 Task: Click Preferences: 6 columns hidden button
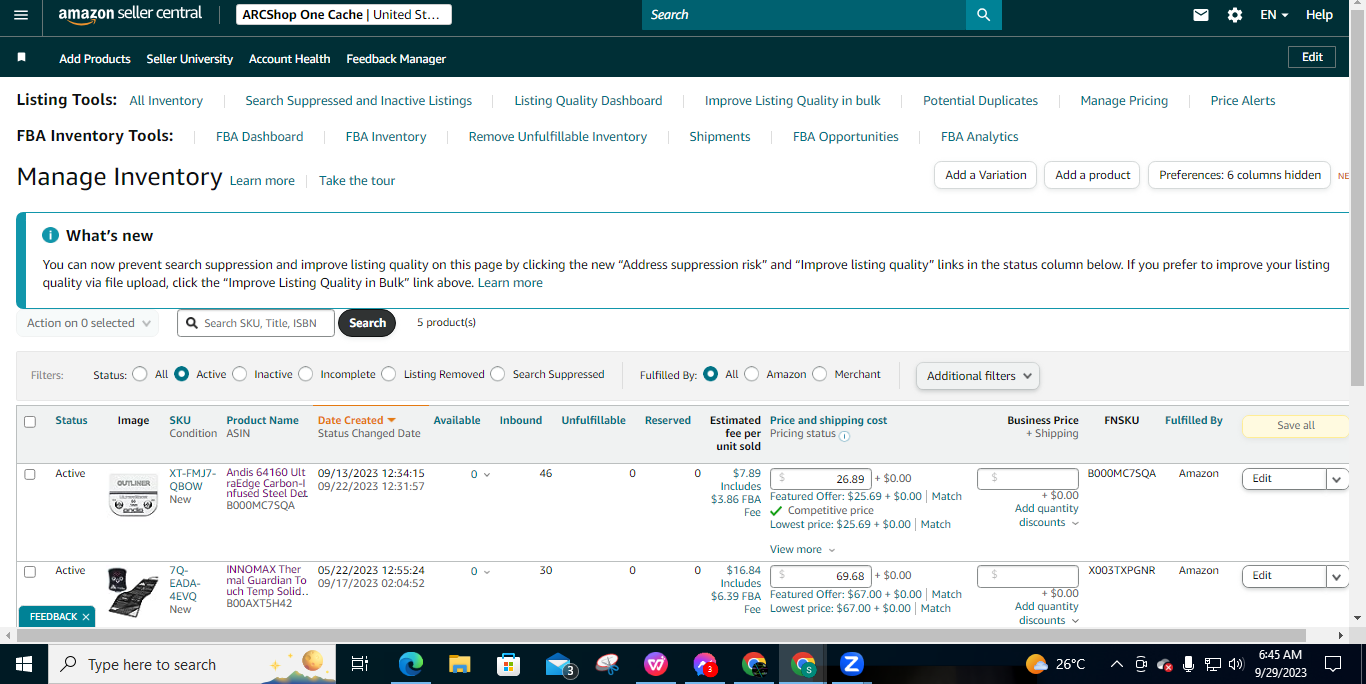point(1240,175)
